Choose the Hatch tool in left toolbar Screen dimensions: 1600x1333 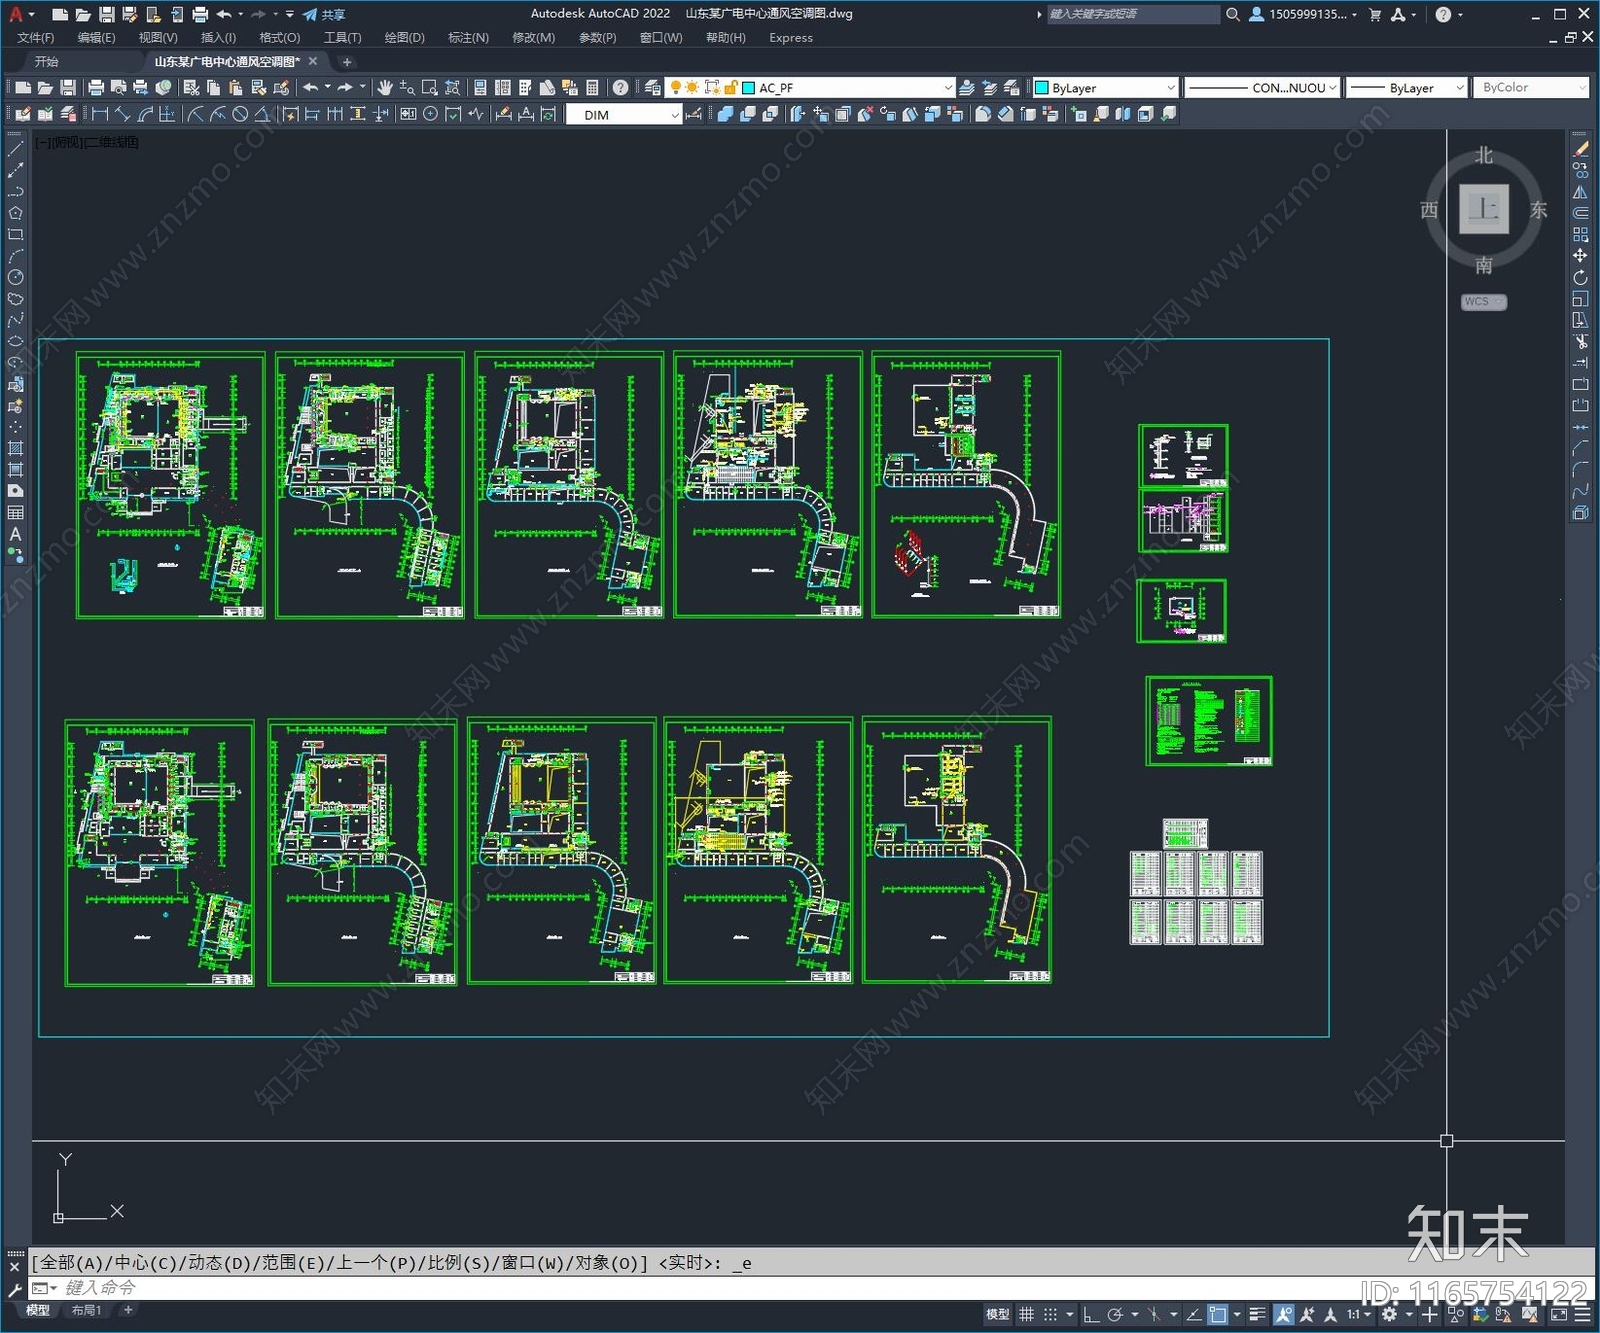(15, 448)
